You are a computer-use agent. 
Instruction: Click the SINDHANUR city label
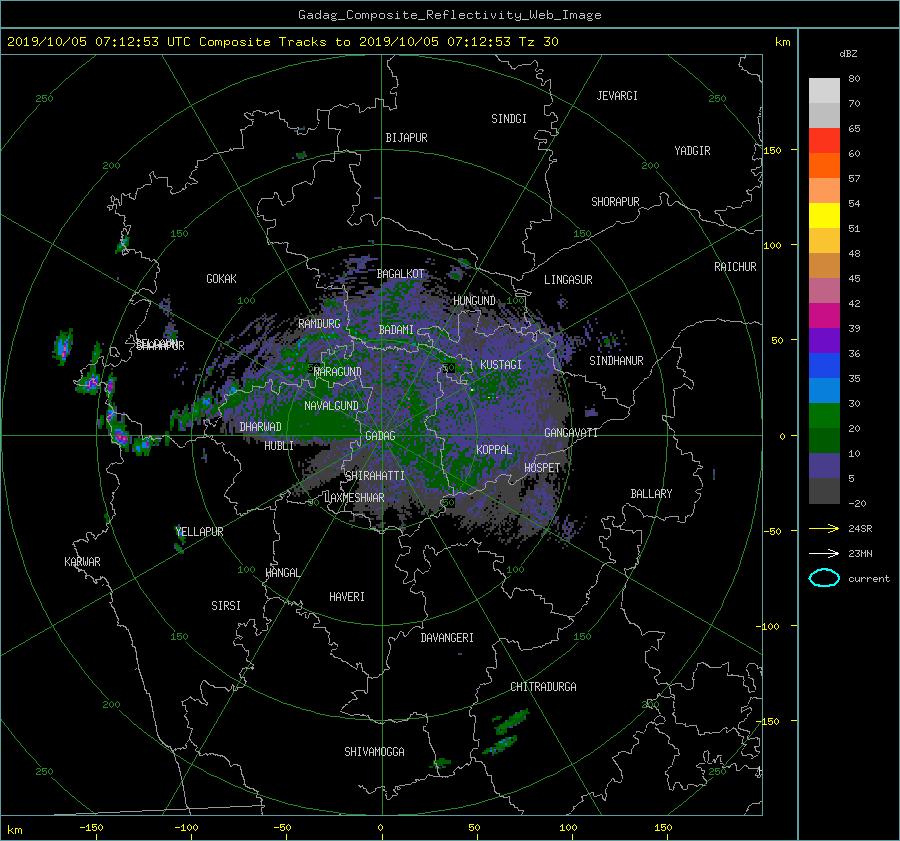[x=616, y=361]
